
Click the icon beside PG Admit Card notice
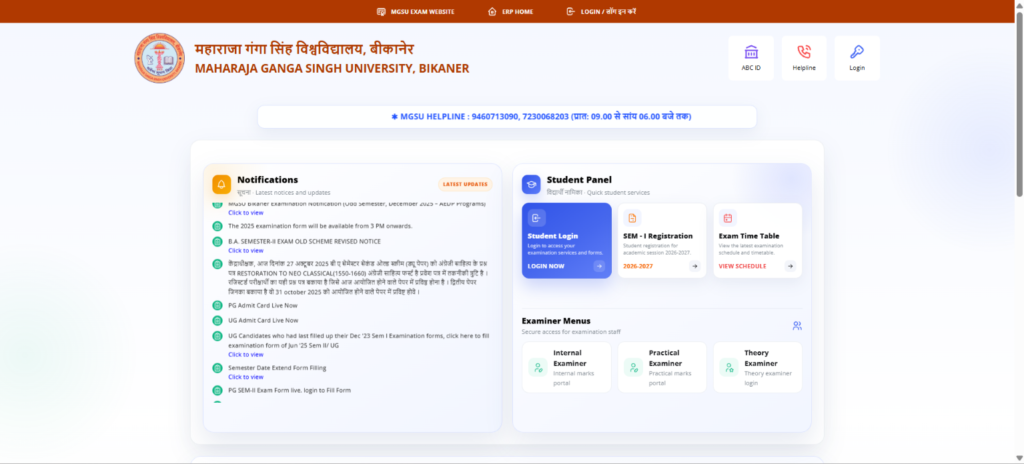217,305
